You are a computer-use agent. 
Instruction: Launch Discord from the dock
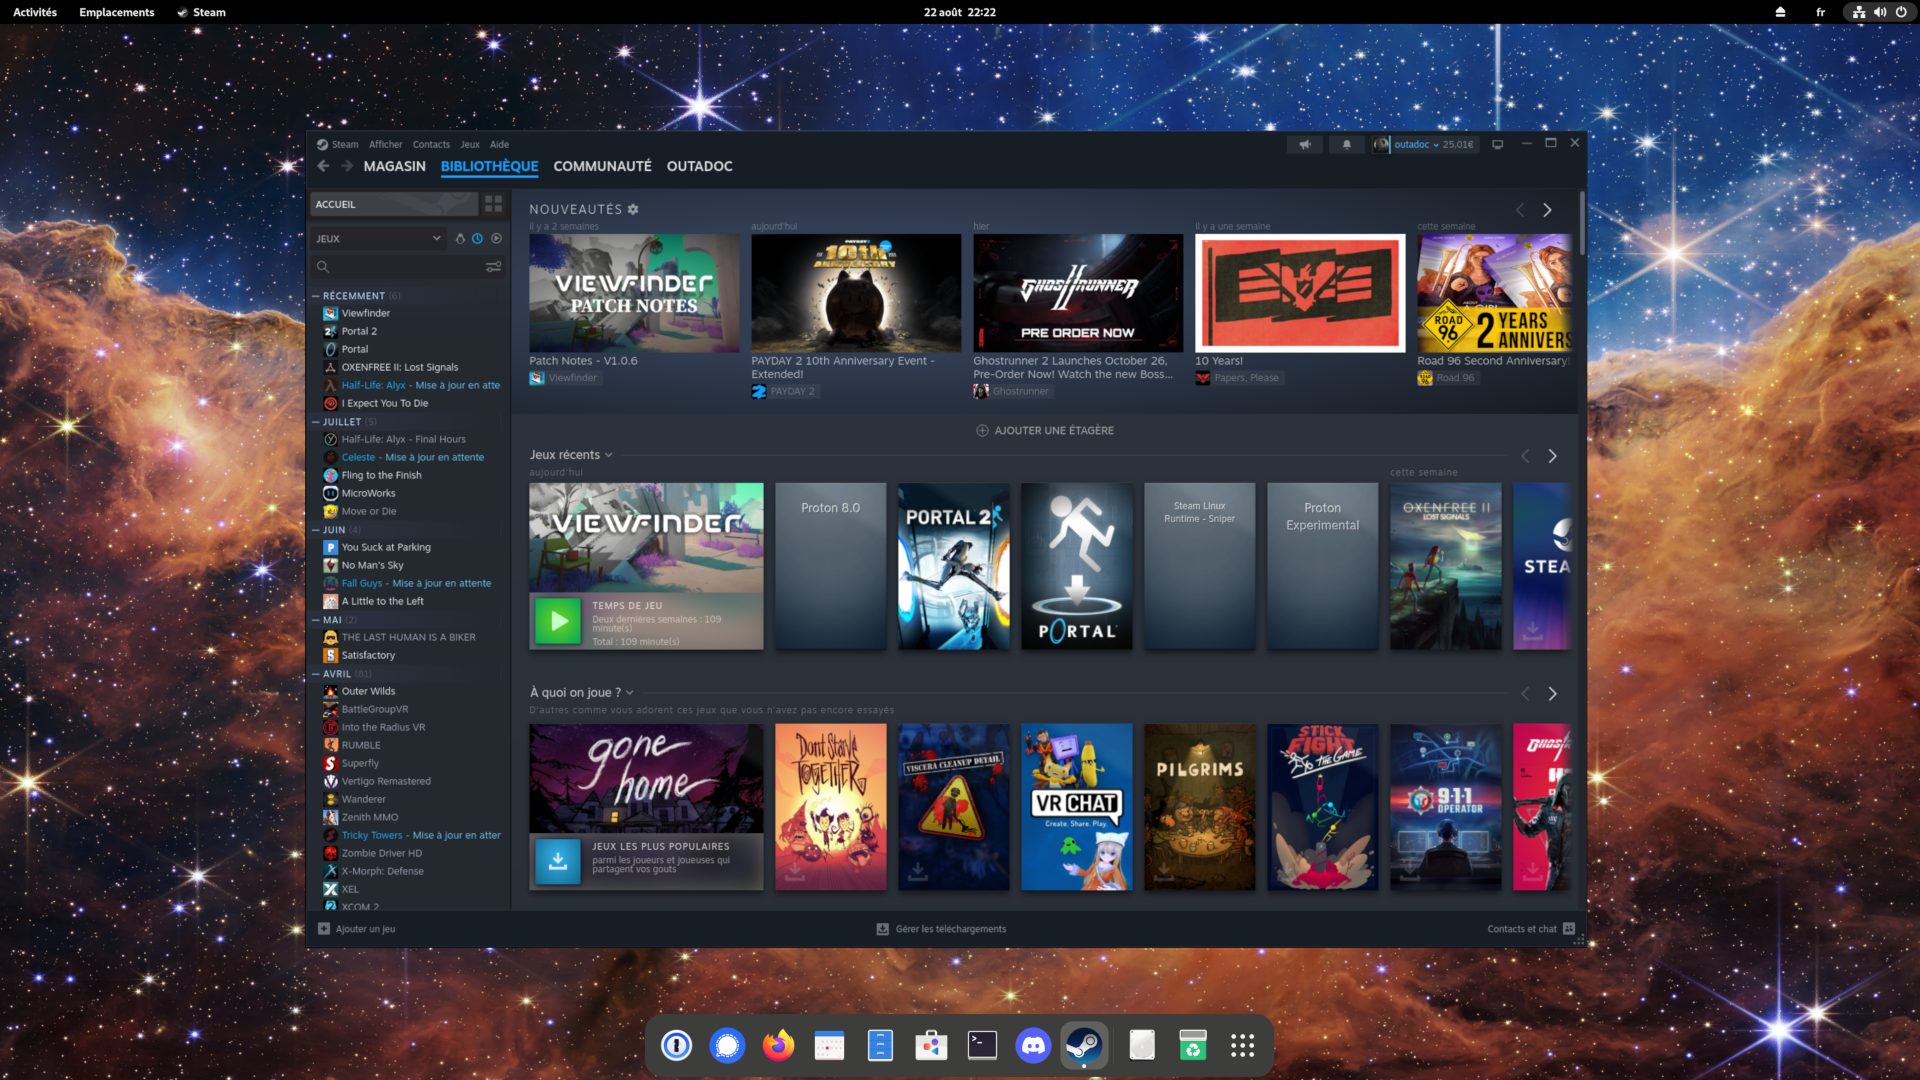pos(1033,1046)
